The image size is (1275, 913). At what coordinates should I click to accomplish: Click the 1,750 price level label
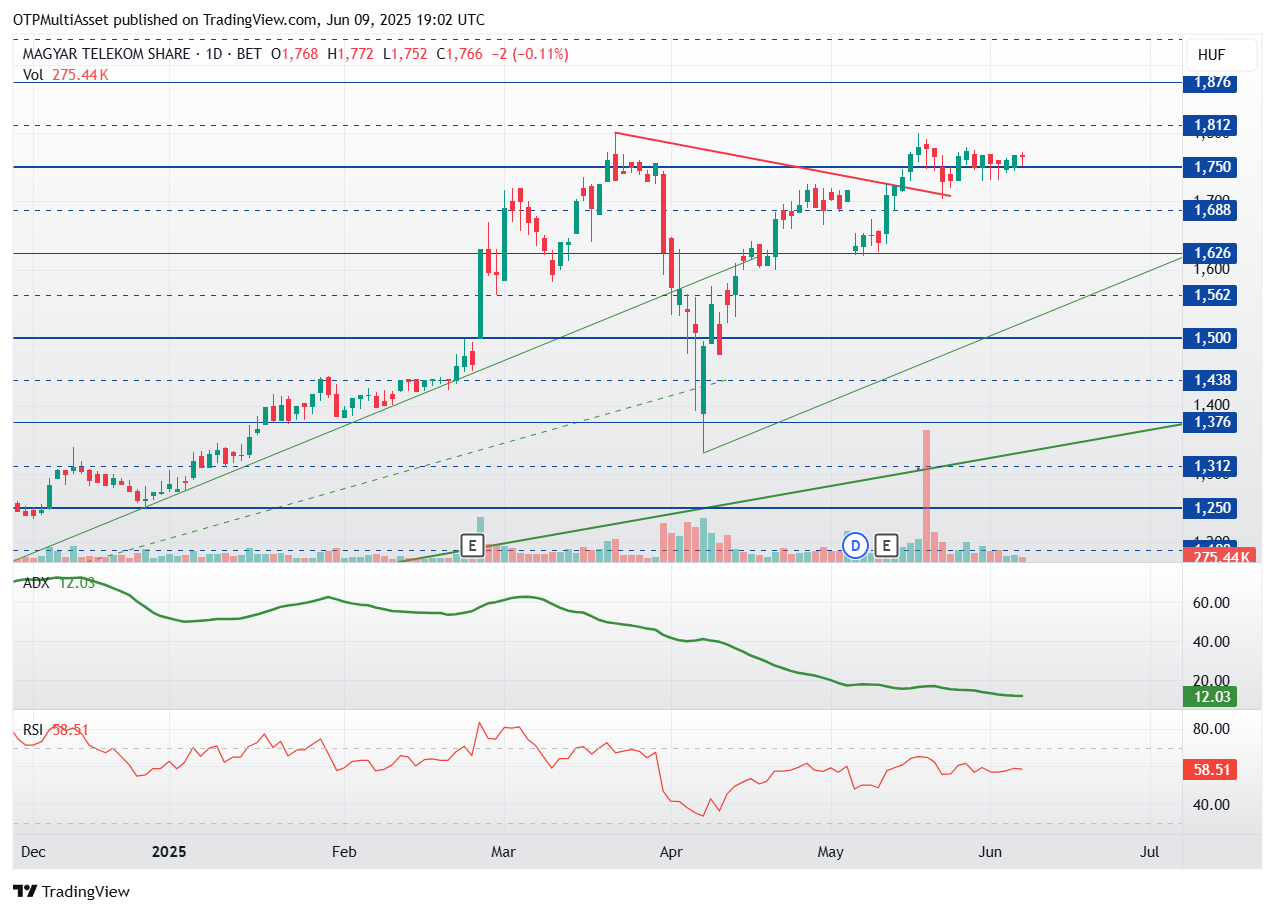(x=1210, y=167)
